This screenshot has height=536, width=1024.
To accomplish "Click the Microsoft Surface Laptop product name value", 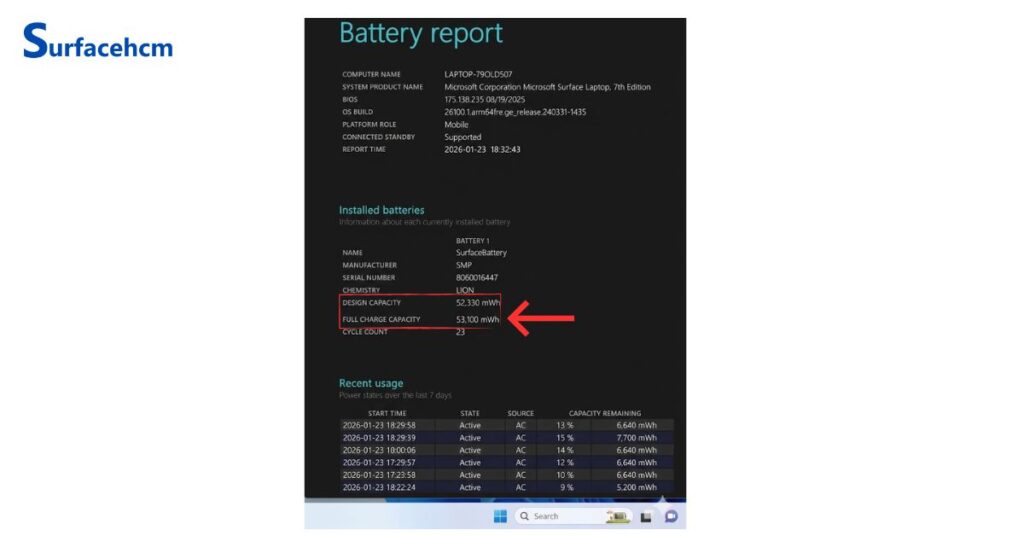I will click(547, 87).
